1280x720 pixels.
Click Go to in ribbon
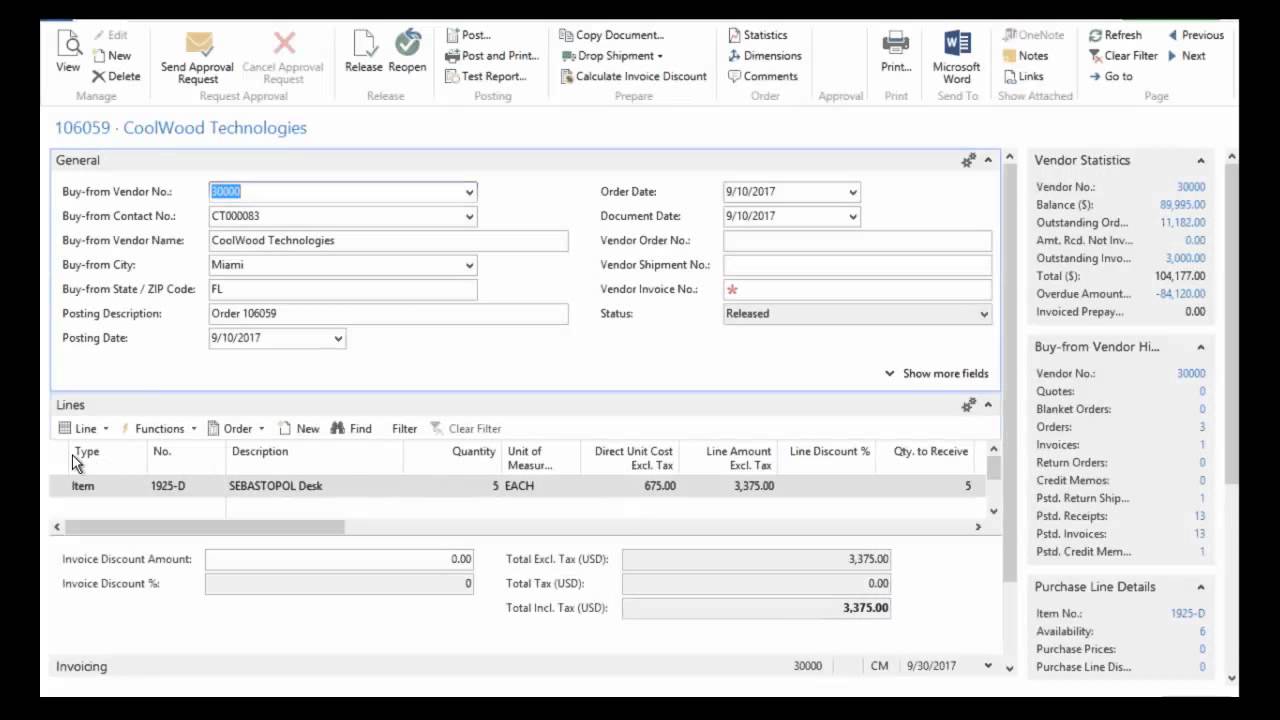pyautogui.click(x=1110, y=76)
